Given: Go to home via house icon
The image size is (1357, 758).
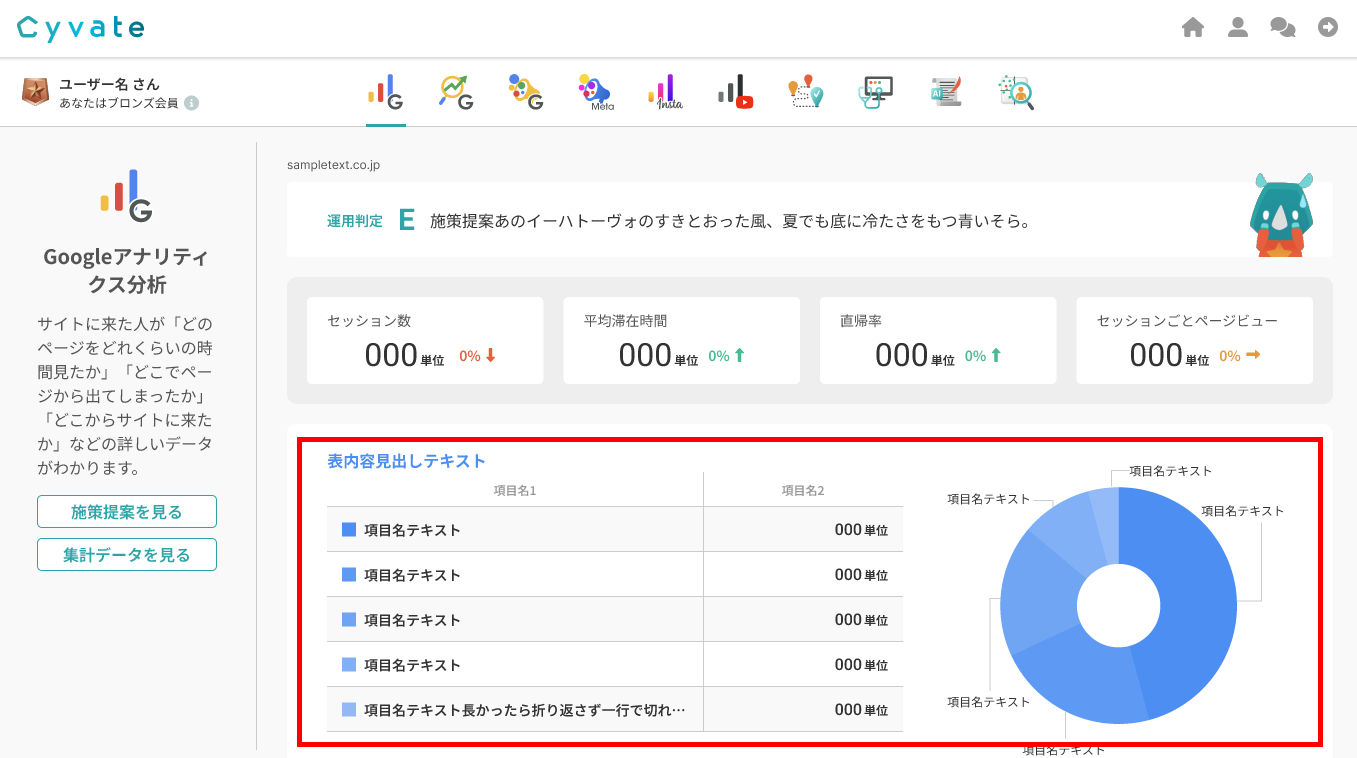Looking at the screenshot, I should click(x=1192, y=28).
